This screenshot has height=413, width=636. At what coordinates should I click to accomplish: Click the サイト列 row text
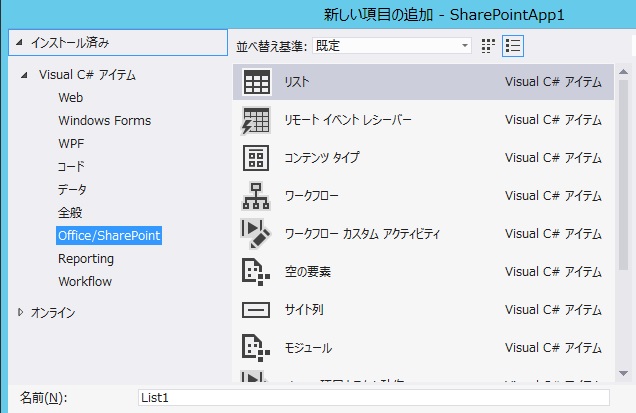point(304,310)
